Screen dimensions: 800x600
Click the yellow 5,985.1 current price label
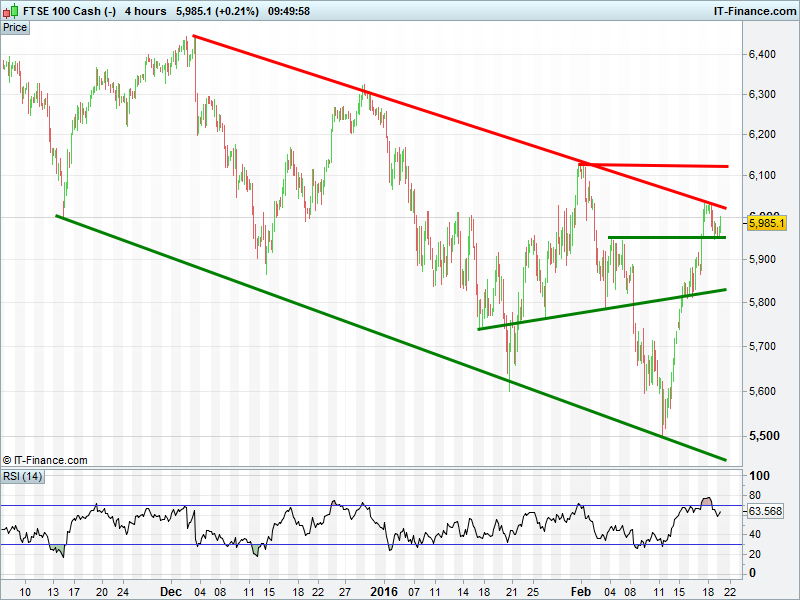click(x=764, y=223)
